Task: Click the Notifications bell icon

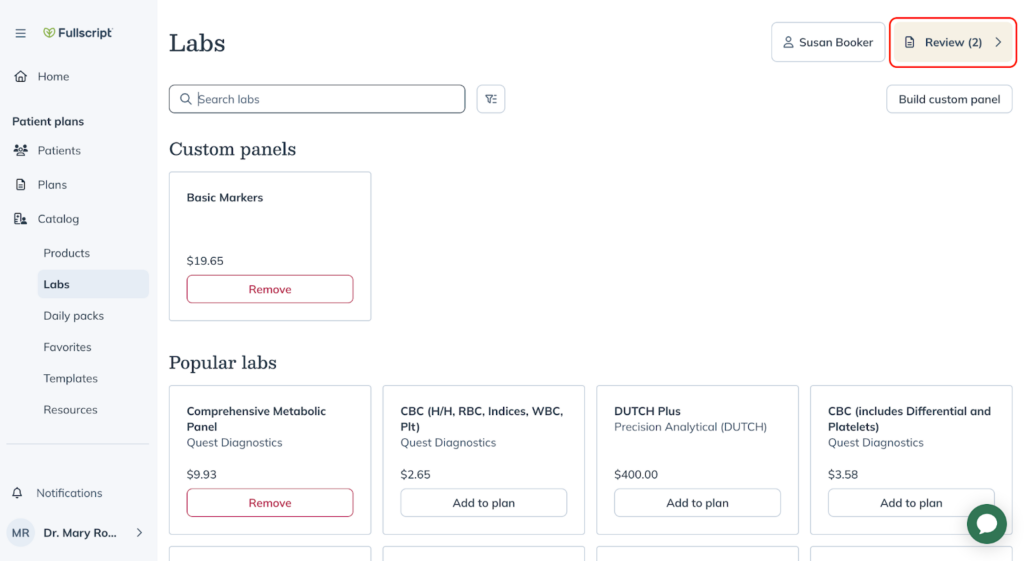Action: (x=18, y=493)
